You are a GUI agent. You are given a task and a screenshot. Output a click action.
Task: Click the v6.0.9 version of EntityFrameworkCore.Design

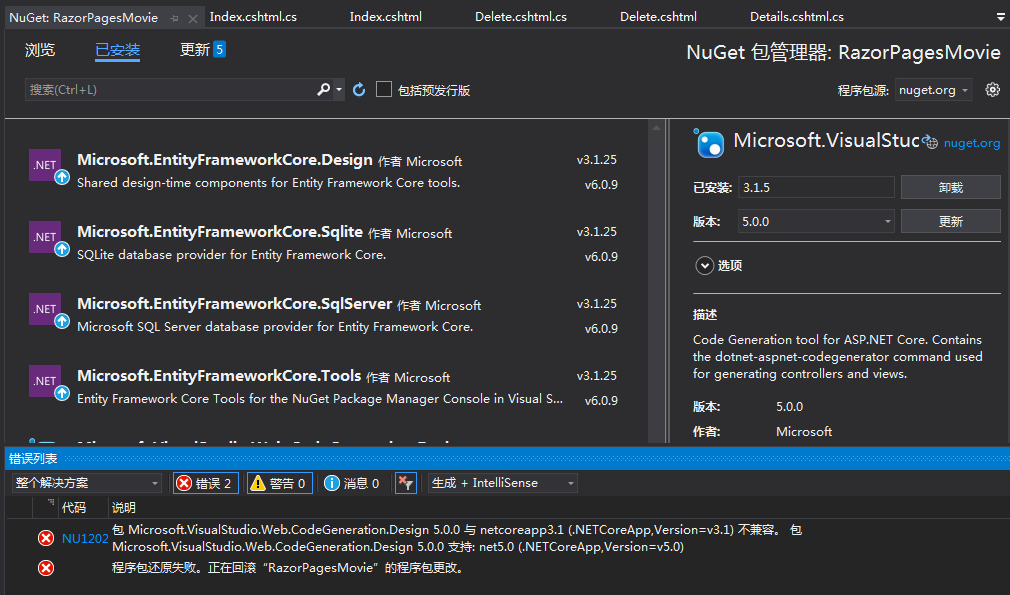(601, 185)
